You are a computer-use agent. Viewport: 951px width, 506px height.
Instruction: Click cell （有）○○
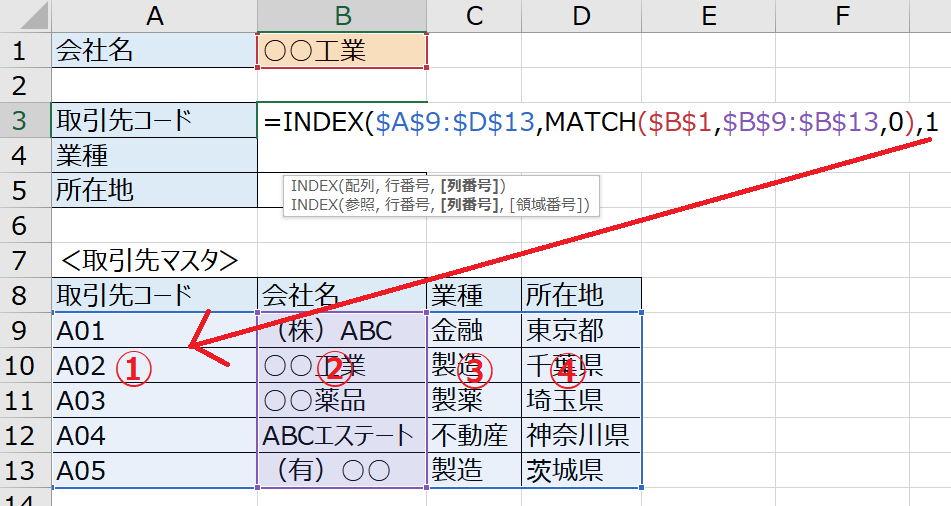pyautogui.click(x=342, y=470)
